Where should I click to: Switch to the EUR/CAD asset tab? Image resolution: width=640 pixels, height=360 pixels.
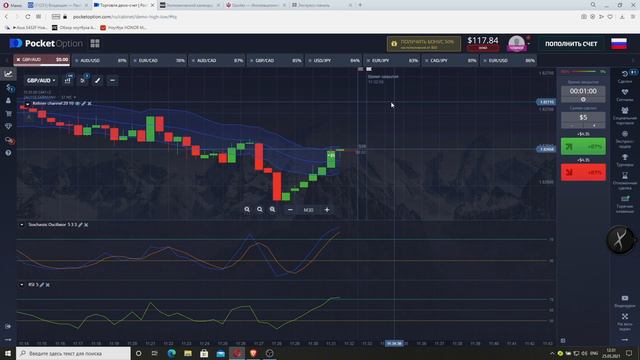point(159,60)
